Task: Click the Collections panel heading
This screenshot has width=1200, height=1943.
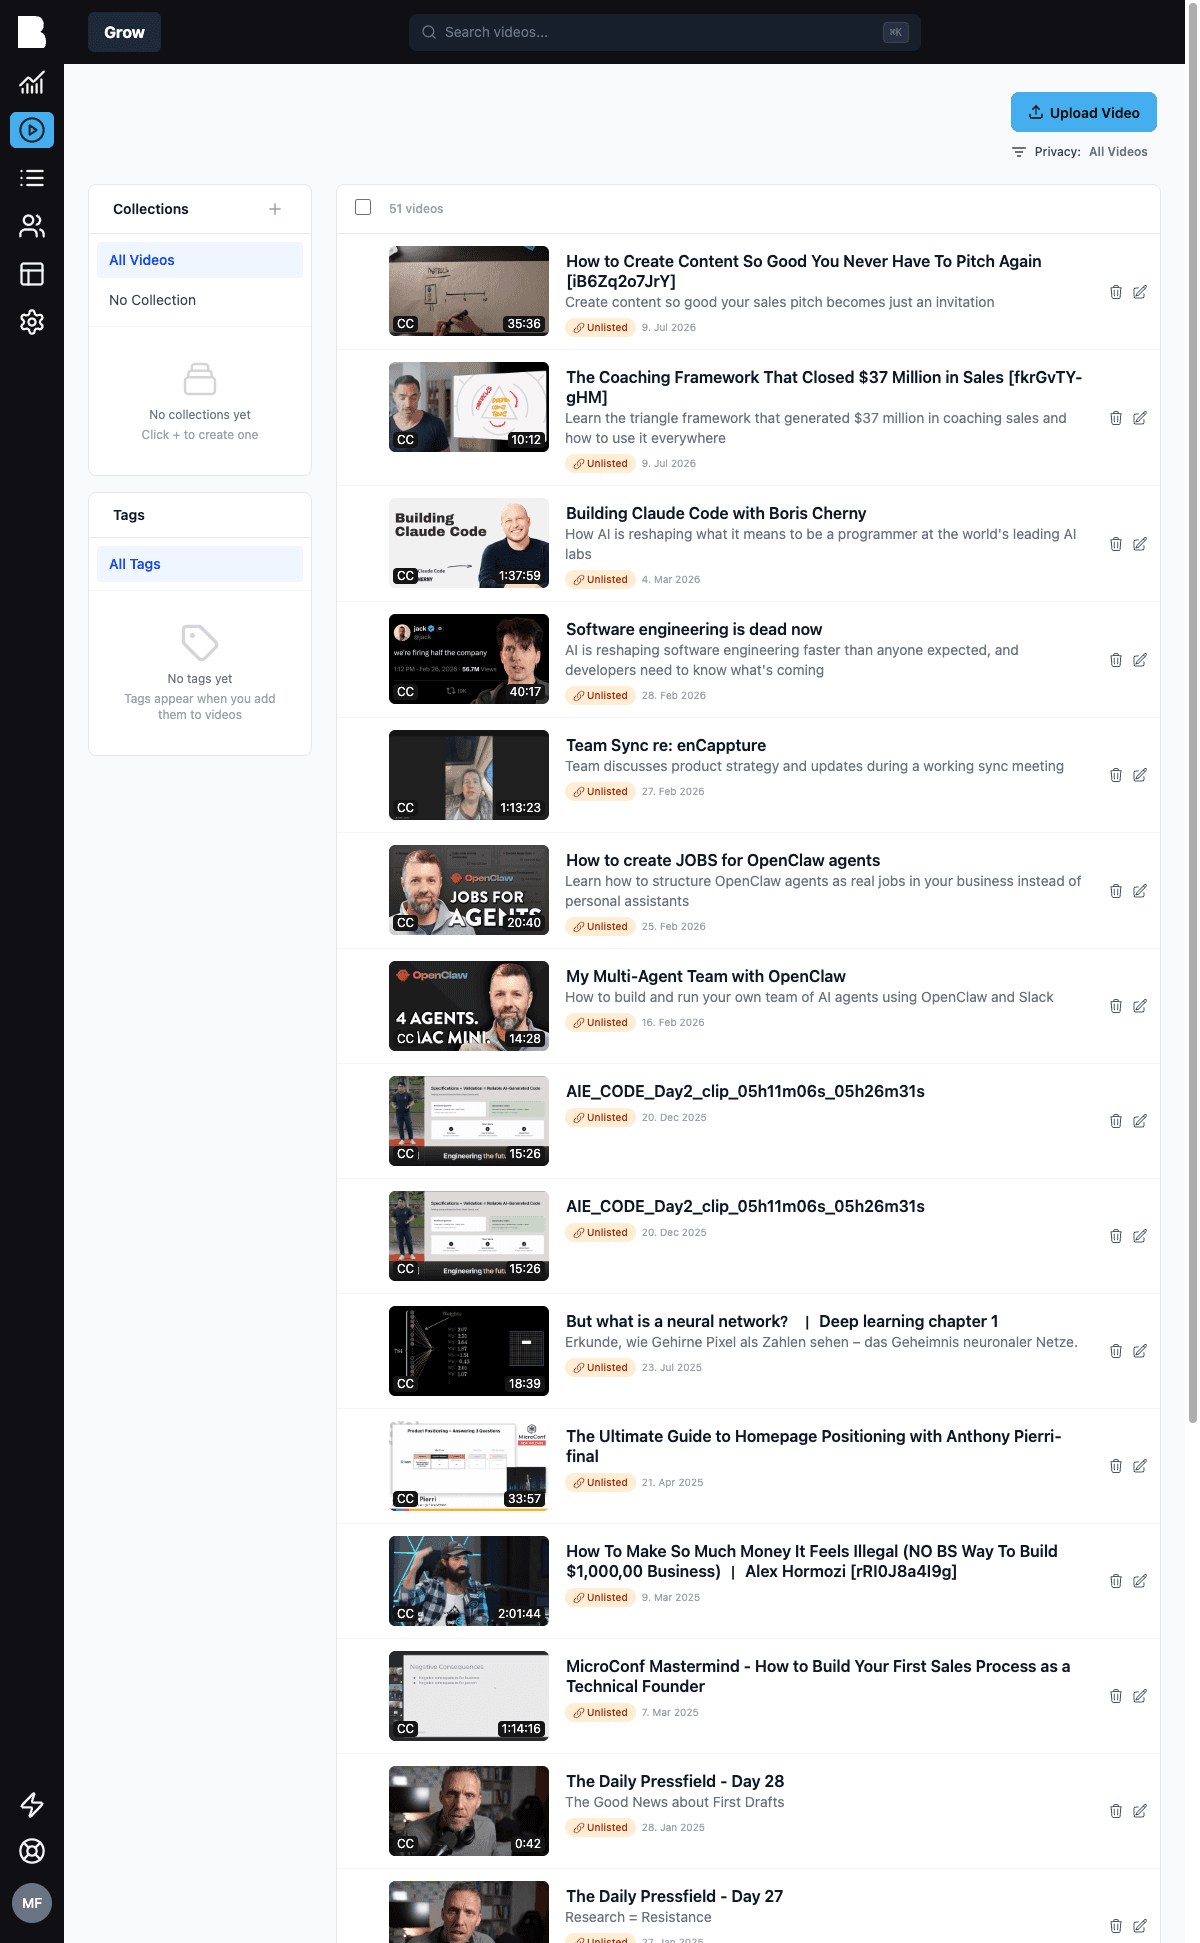Action: [x=151, y=209]
